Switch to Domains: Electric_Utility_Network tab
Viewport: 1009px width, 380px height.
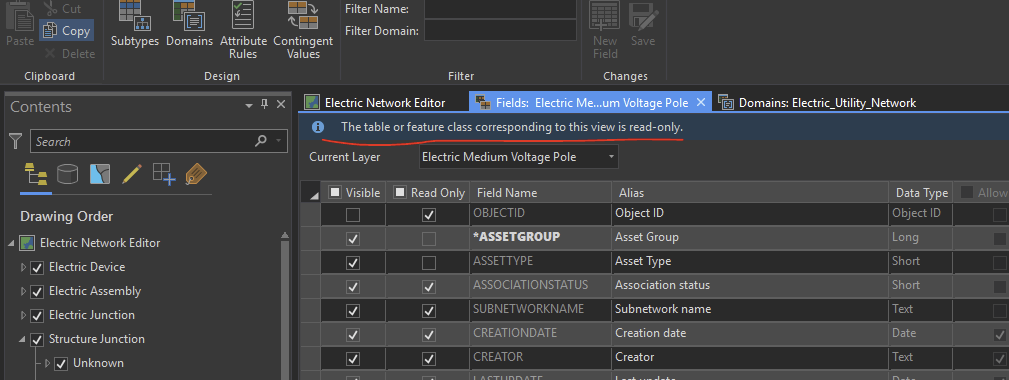[817, 102]
